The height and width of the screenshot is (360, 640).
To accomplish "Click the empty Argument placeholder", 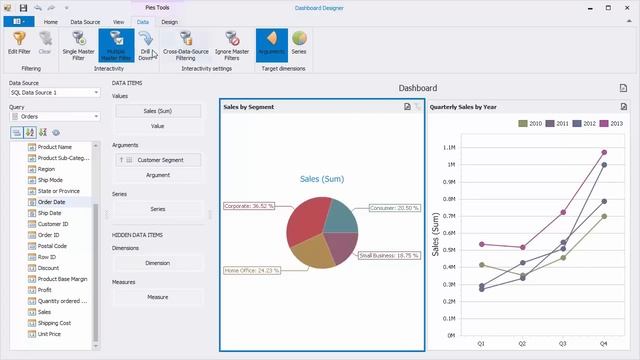I will click(158, 175).
